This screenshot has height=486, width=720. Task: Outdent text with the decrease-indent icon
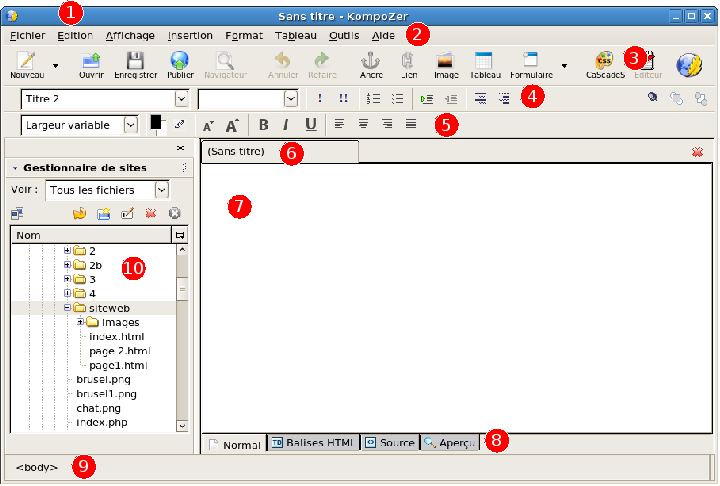[x=451, y=99]
